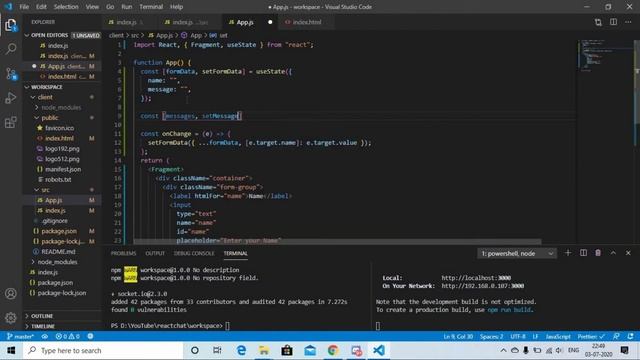The image size is (640, 360).
Task: Click errors and warnings count in status bar
Action: point(68,336)
